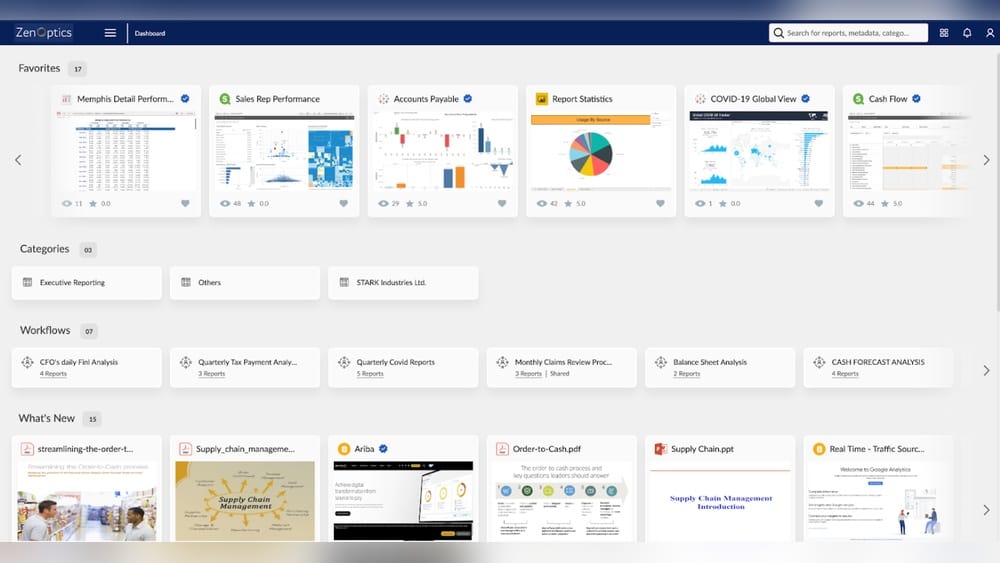Click the Cash Flow source icon

858,99
